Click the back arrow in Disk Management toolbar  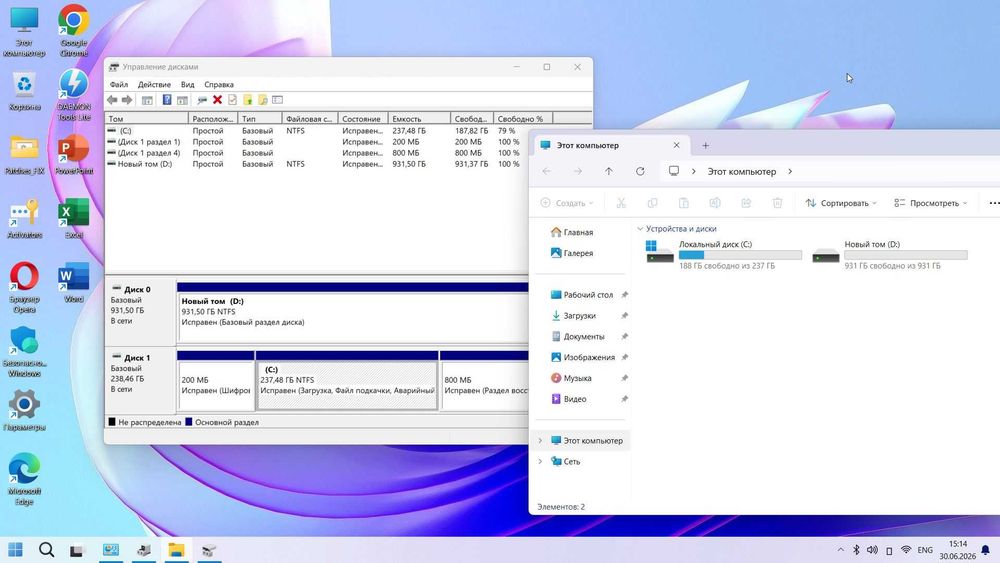112,100
